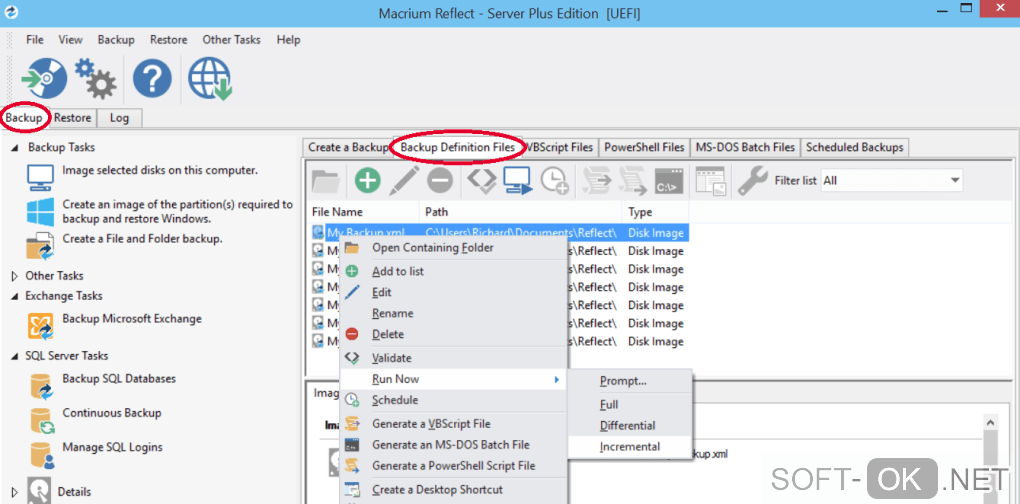Click the Run backup monitor icon
Screen dimensions: 1020x504
pos(518,180)
